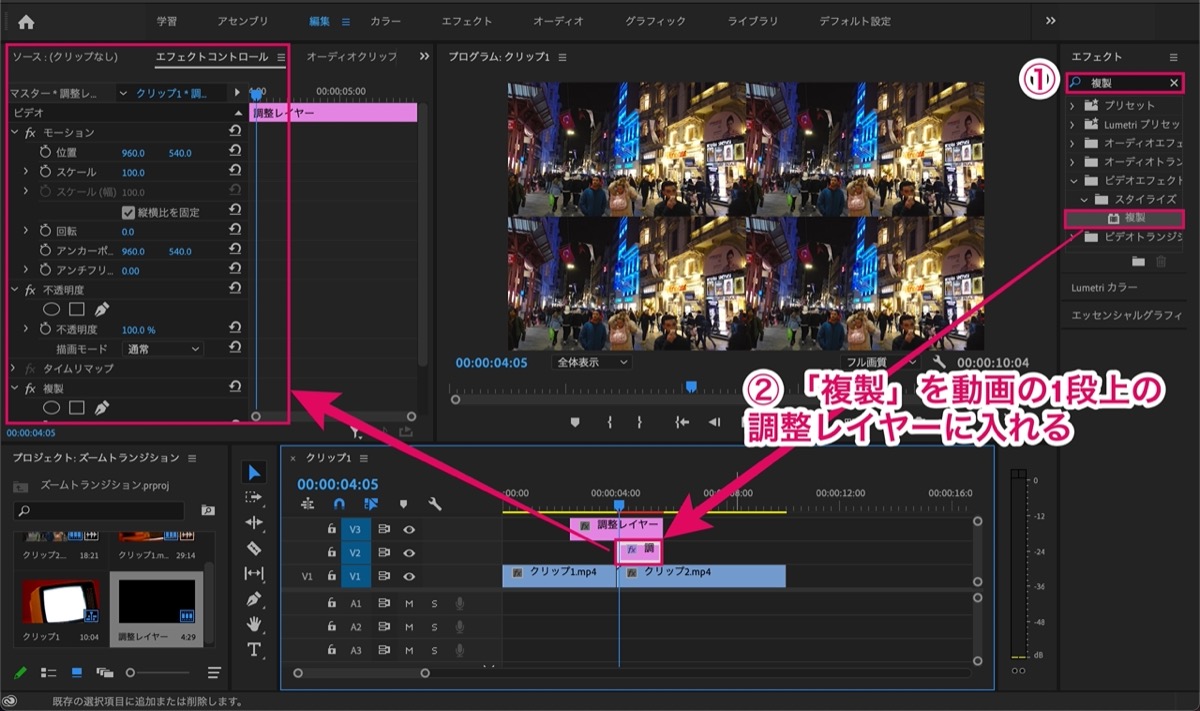
Task: Open timeline wrench settings icon
Action: [x=435, y=504]
